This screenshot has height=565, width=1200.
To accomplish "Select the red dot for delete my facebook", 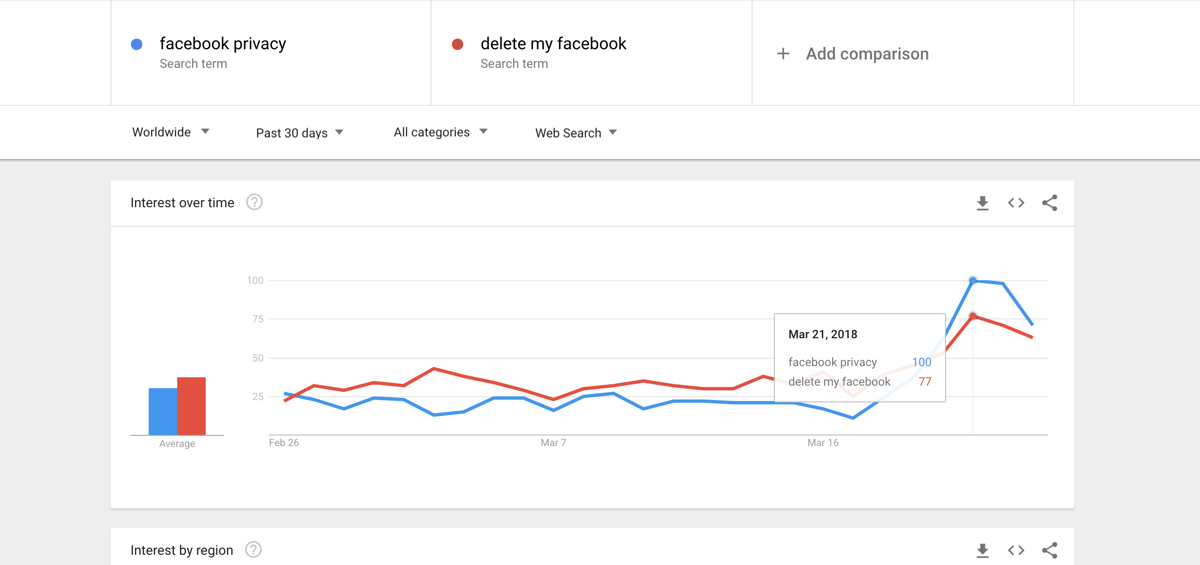I will pos(457,44).
